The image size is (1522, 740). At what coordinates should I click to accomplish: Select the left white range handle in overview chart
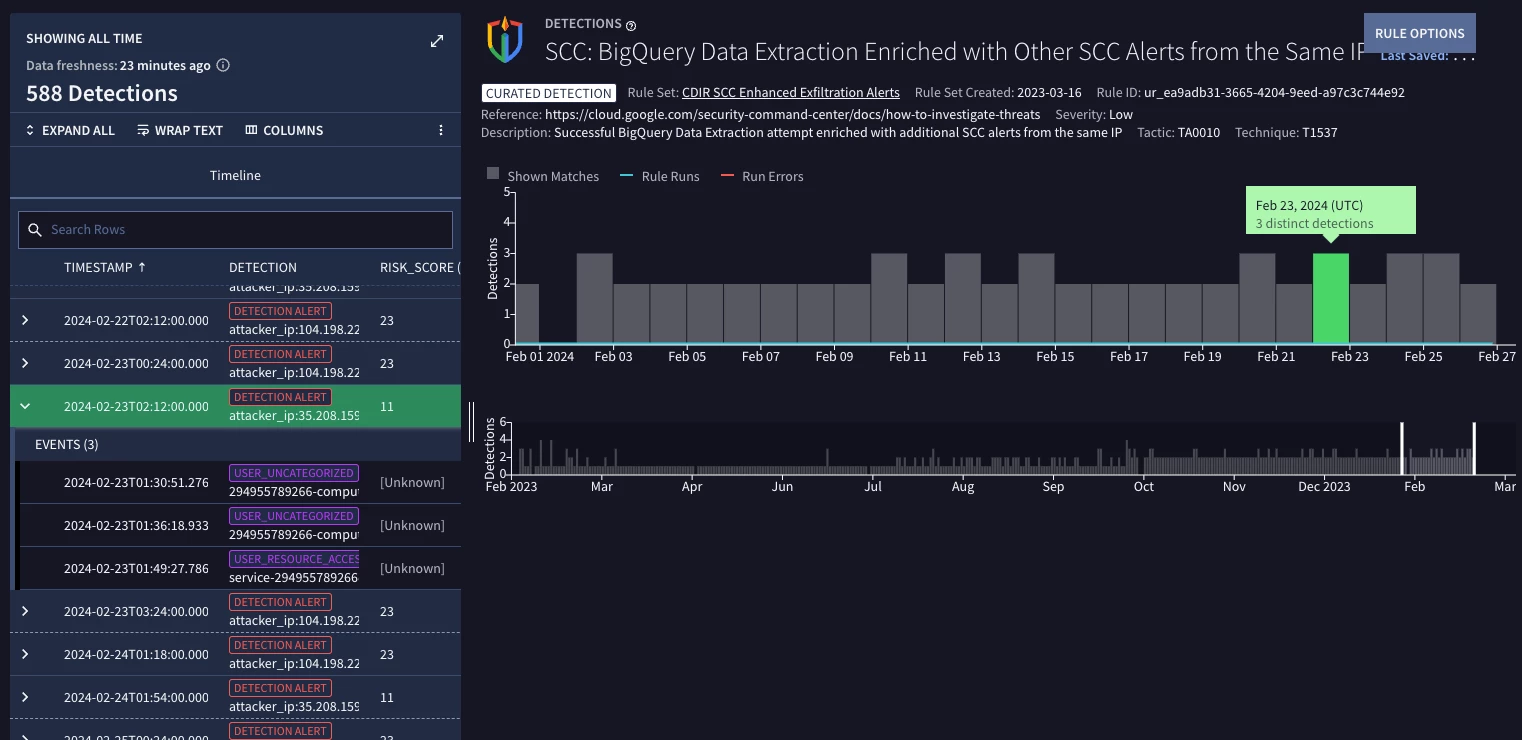(1401, 449)
